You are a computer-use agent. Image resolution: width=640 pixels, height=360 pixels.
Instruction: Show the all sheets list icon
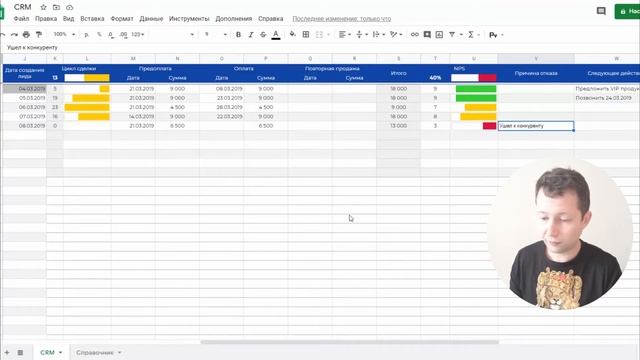[x=20, y=352]
